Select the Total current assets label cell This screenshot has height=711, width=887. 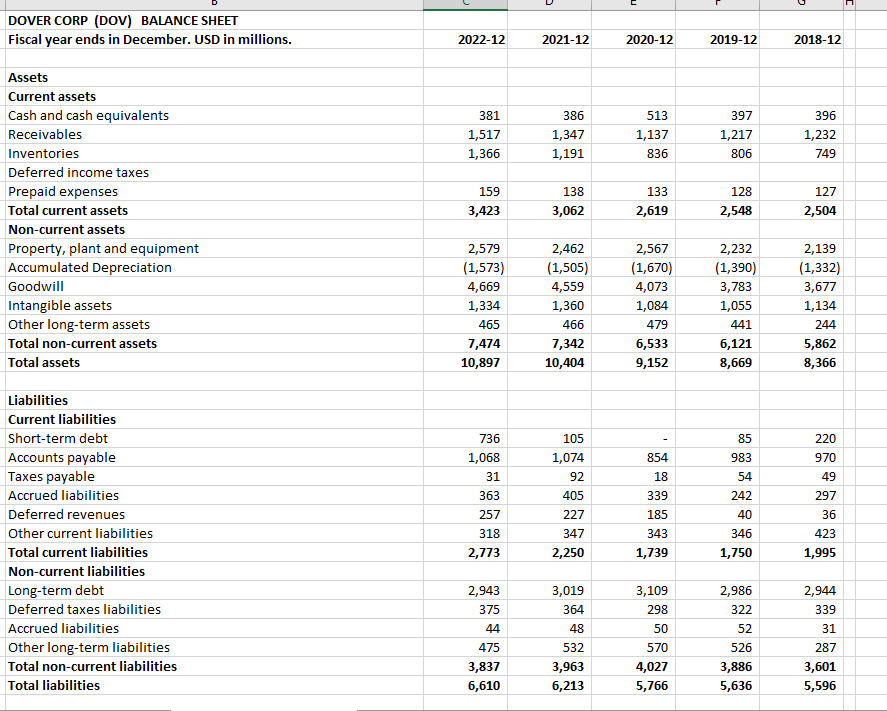click(x=67, y=210)
